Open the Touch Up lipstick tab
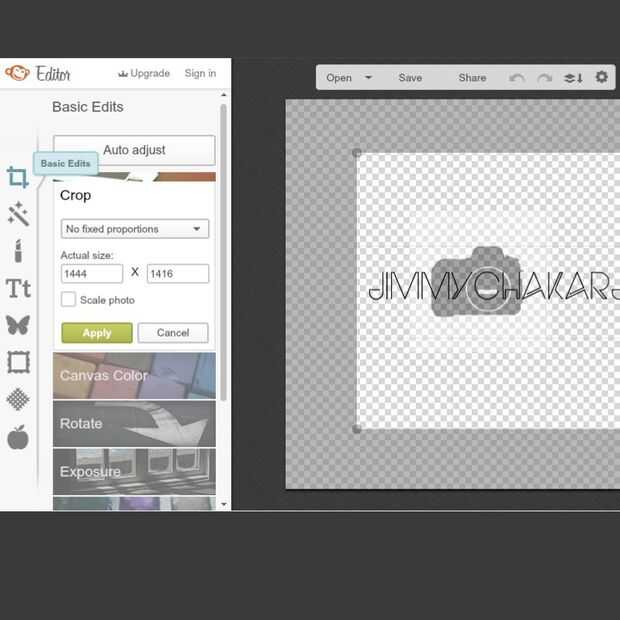Screen dimensions: 620x620 [x=18, y=251]
